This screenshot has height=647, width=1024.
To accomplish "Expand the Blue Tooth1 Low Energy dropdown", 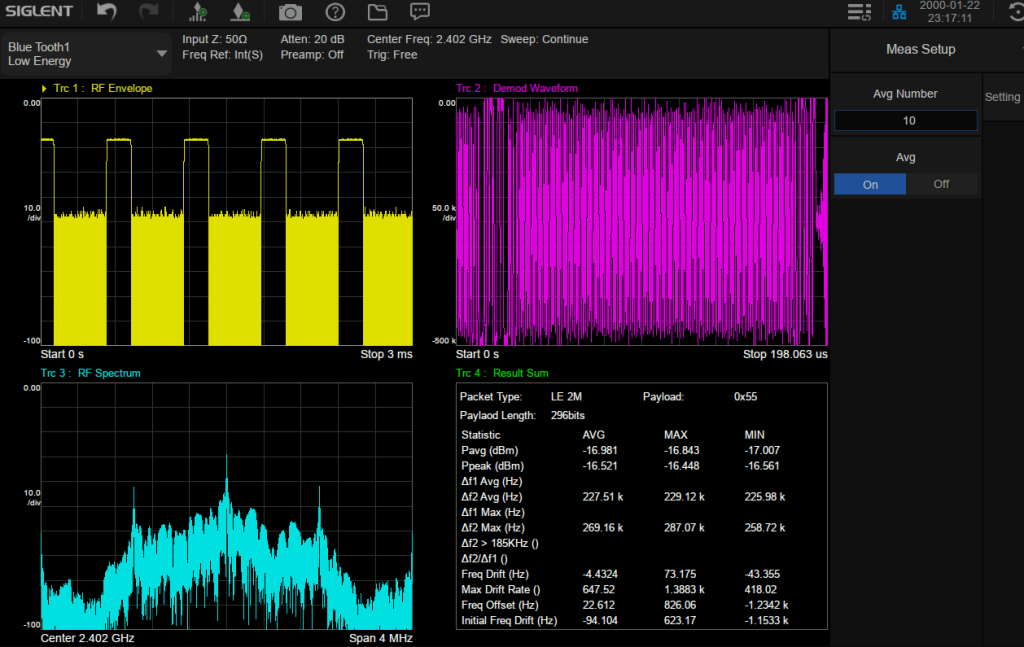I will (x=162, y=54).
